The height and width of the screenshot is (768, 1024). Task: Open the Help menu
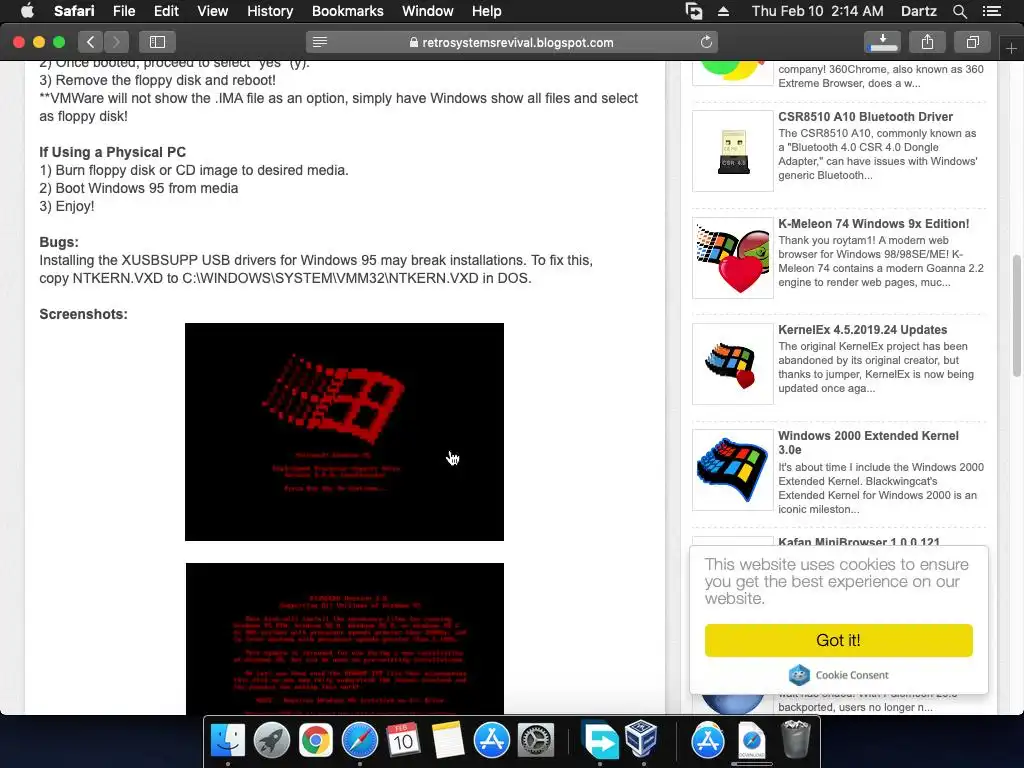(x=487, y=11)
